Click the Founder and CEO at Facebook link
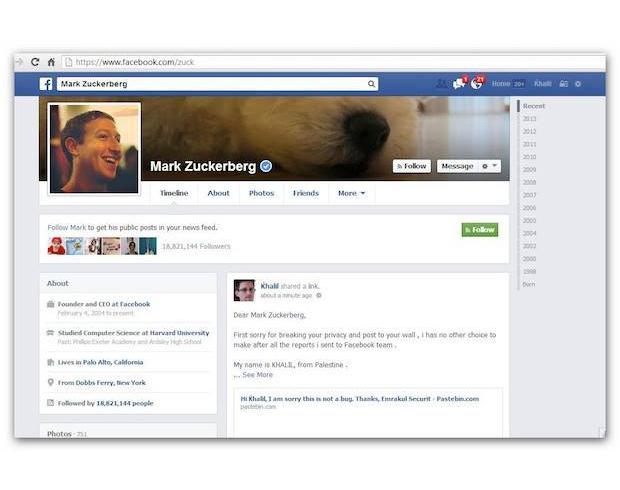 (x=104, y=304)
